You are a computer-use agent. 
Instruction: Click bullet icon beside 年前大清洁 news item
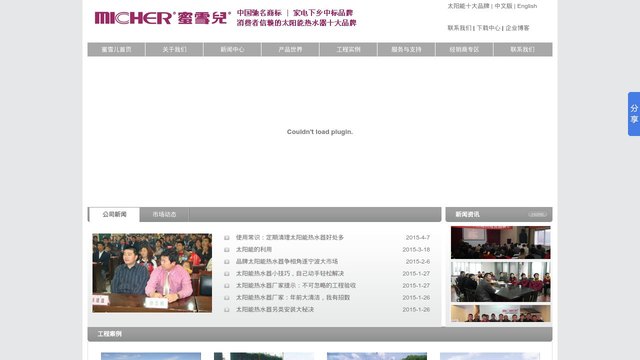(x=227, y=298)
